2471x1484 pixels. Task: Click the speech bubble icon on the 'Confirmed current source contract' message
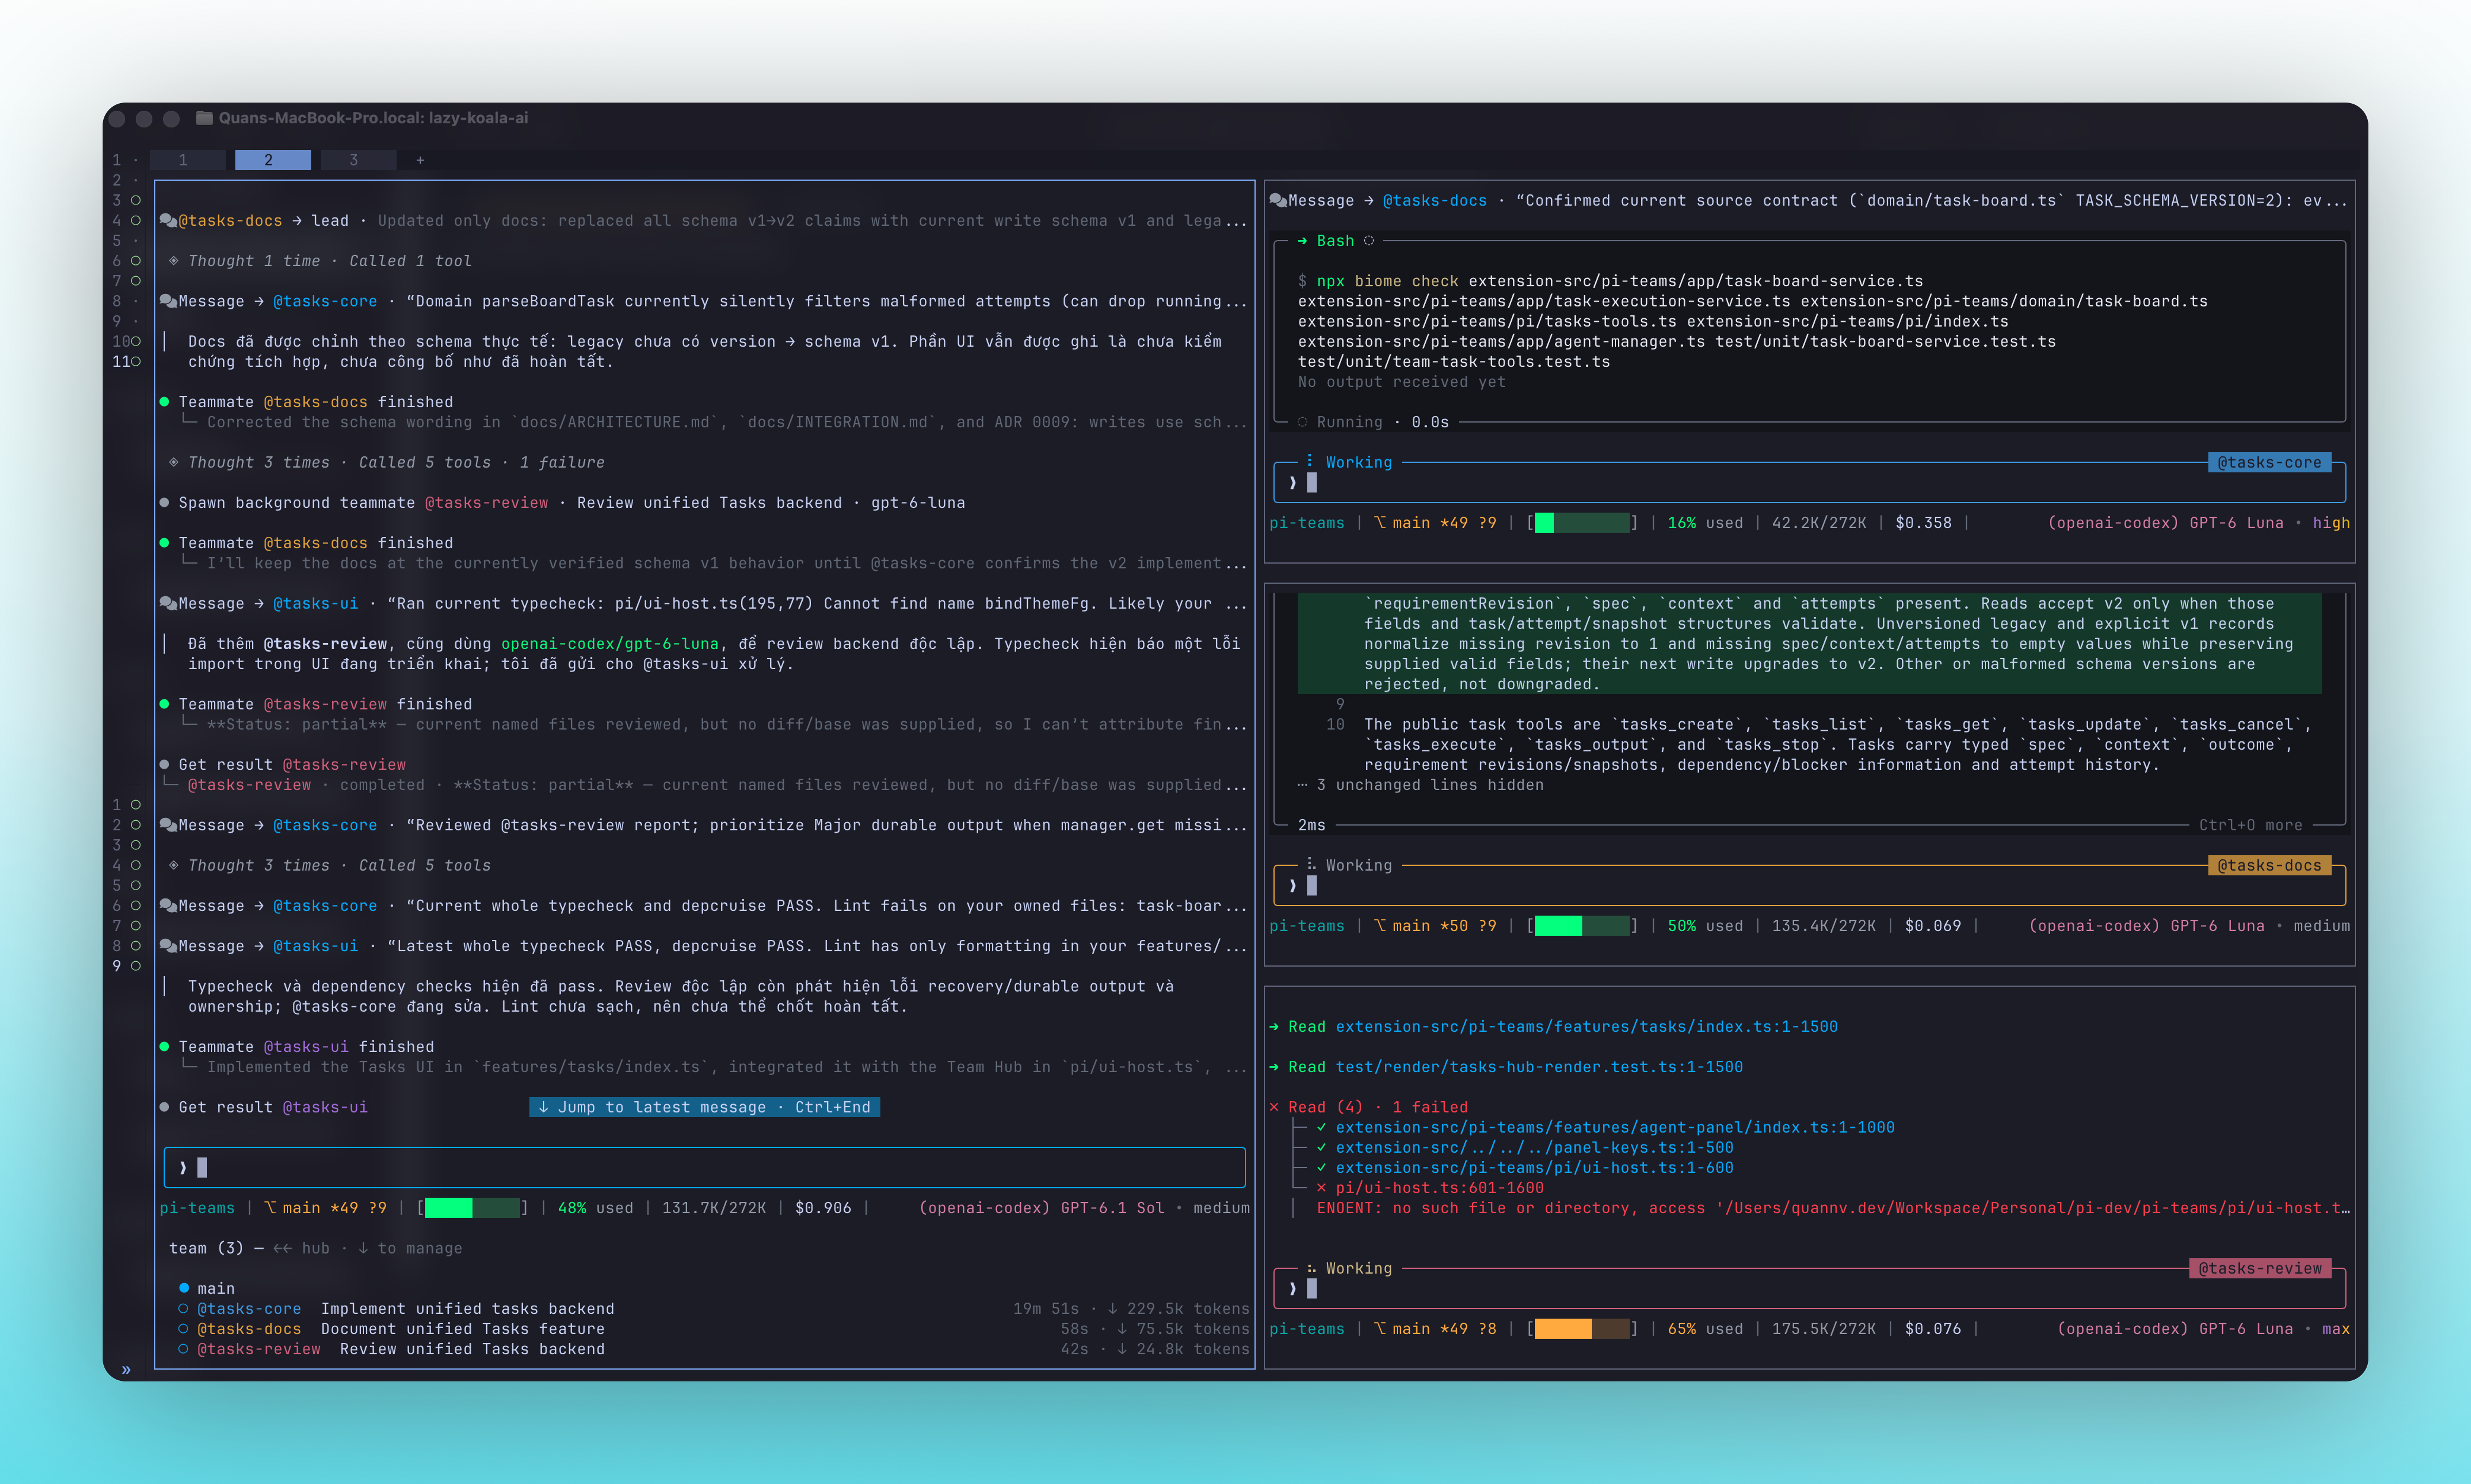(1278, 201)
